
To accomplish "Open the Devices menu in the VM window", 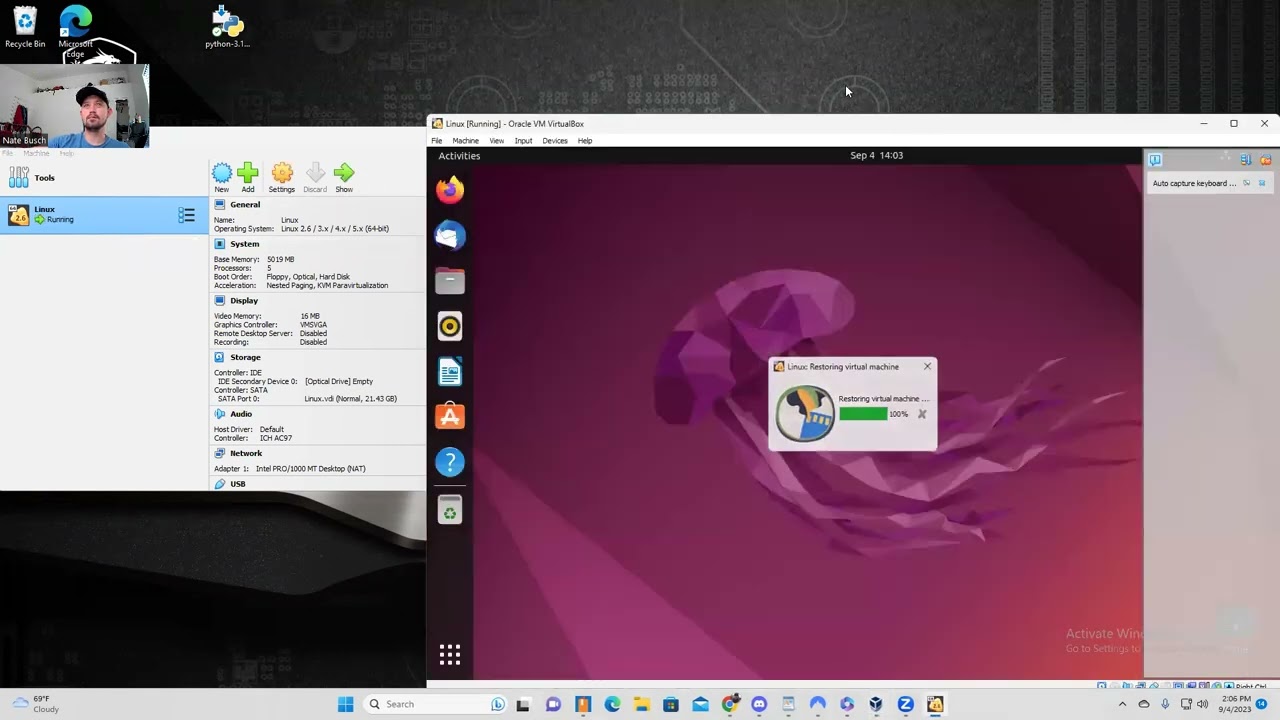I will [555, 141].
